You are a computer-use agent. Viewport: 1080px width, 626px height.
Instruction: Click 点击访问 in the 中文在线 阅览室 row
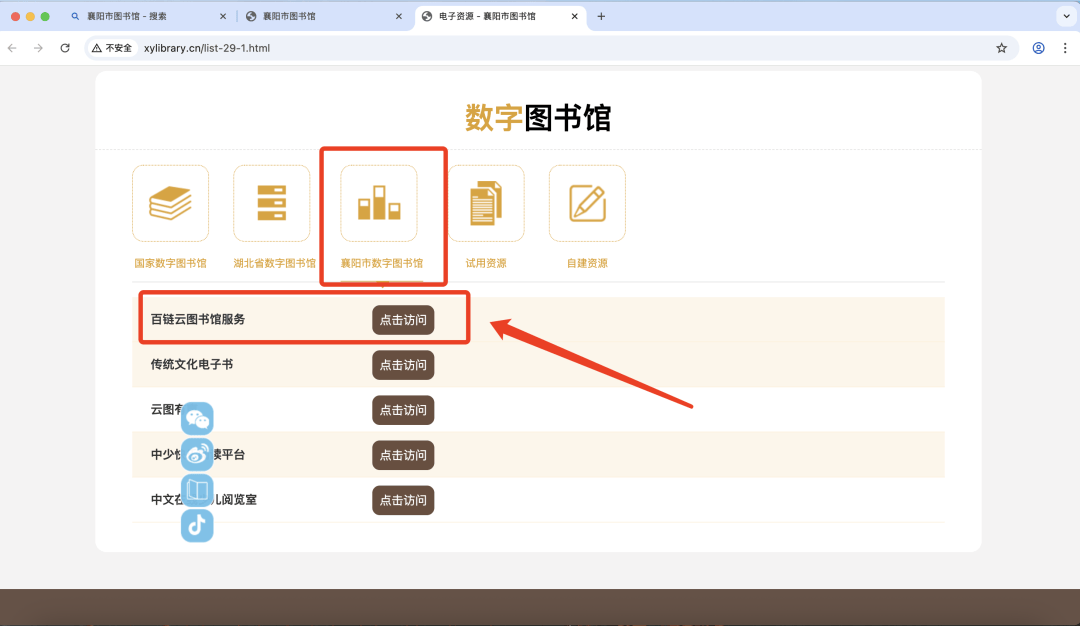click(x=403, y=501)
